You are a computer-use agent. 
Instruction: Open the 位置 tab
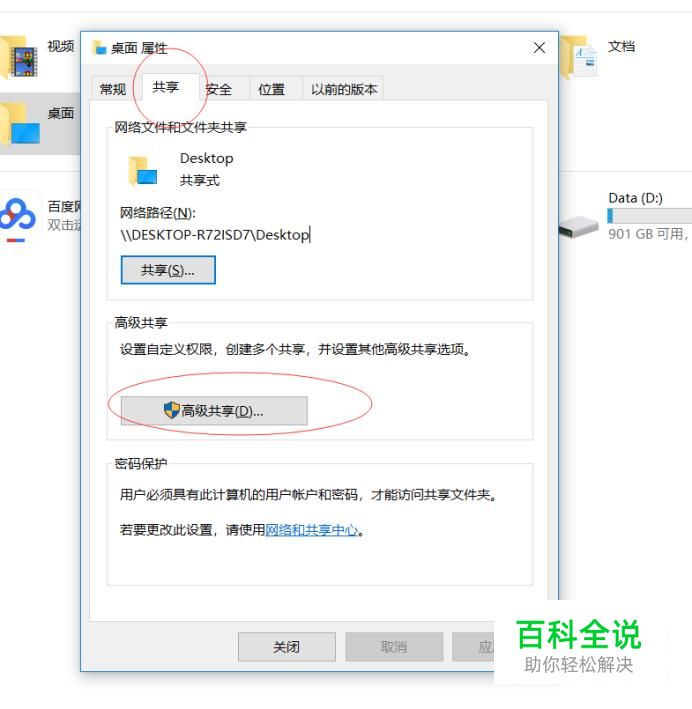click(x=271, y=89)
